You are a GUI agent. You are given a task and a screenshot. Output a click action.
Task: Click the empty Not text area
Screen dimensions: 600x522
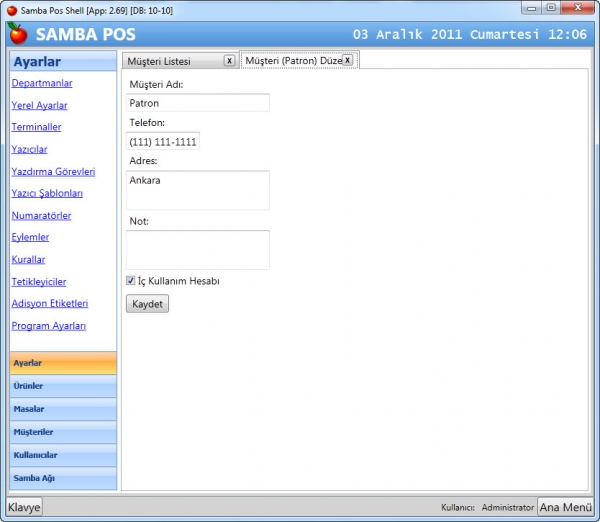tap(198, 250)
